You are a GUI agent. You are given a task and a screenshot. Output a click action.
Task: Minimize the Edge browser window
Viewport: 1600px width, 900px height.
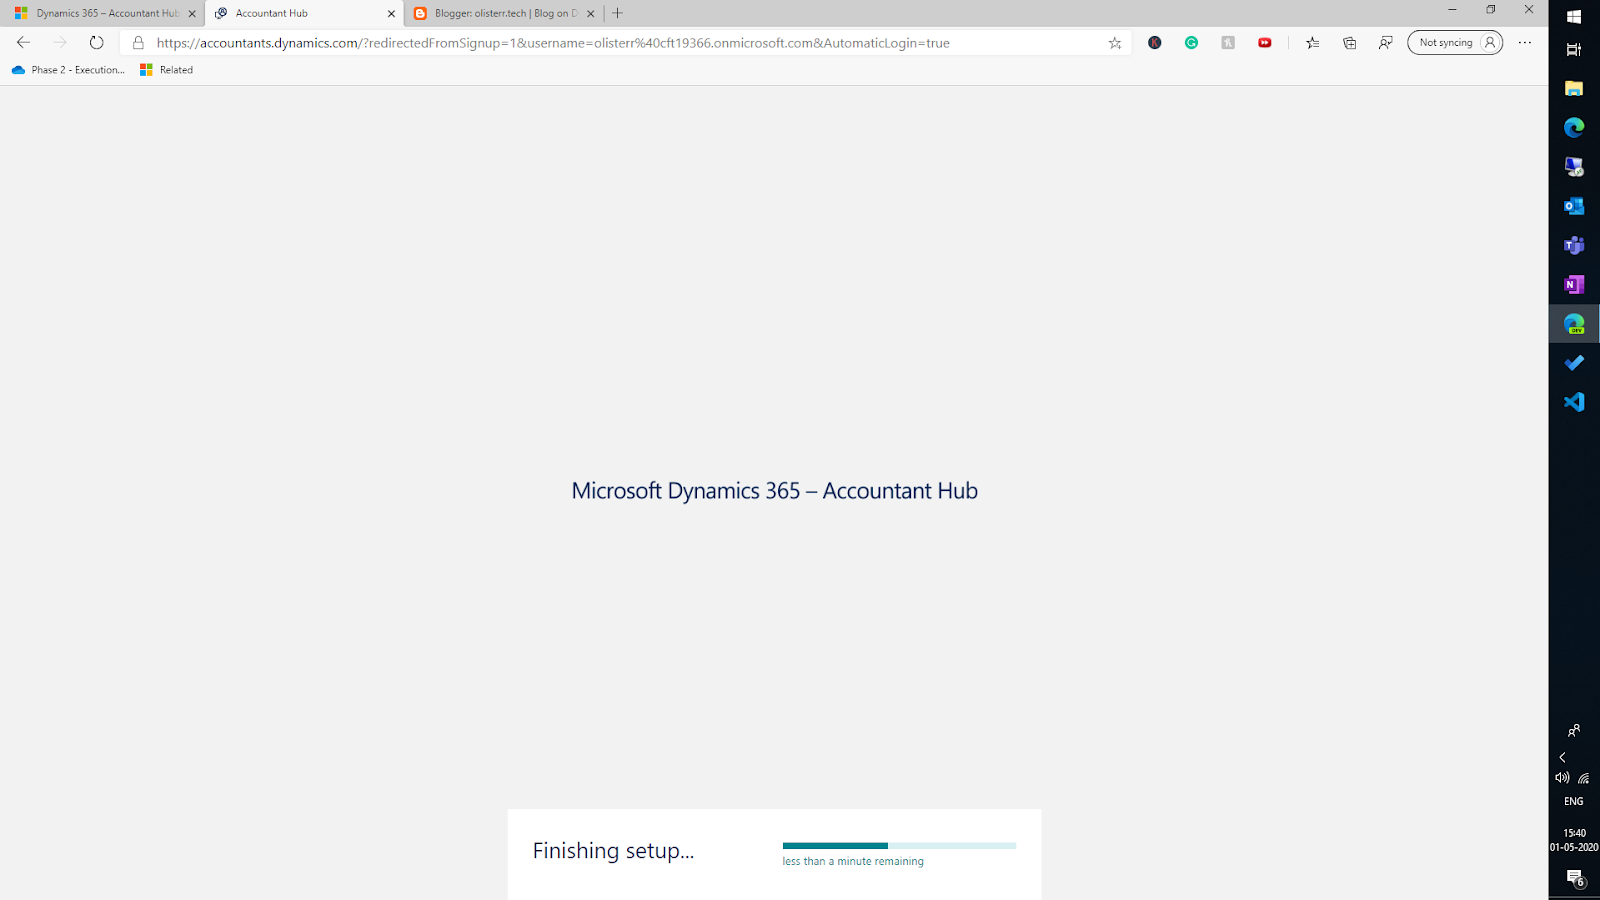[1452, 10]
